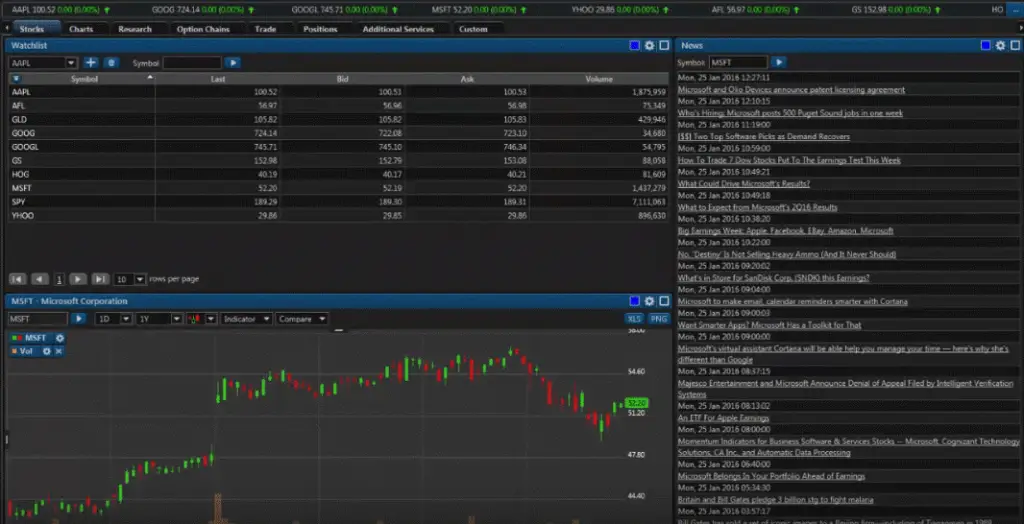Sort watchlist by Bid column header
Screen dimensions: 1024x524
343,79
